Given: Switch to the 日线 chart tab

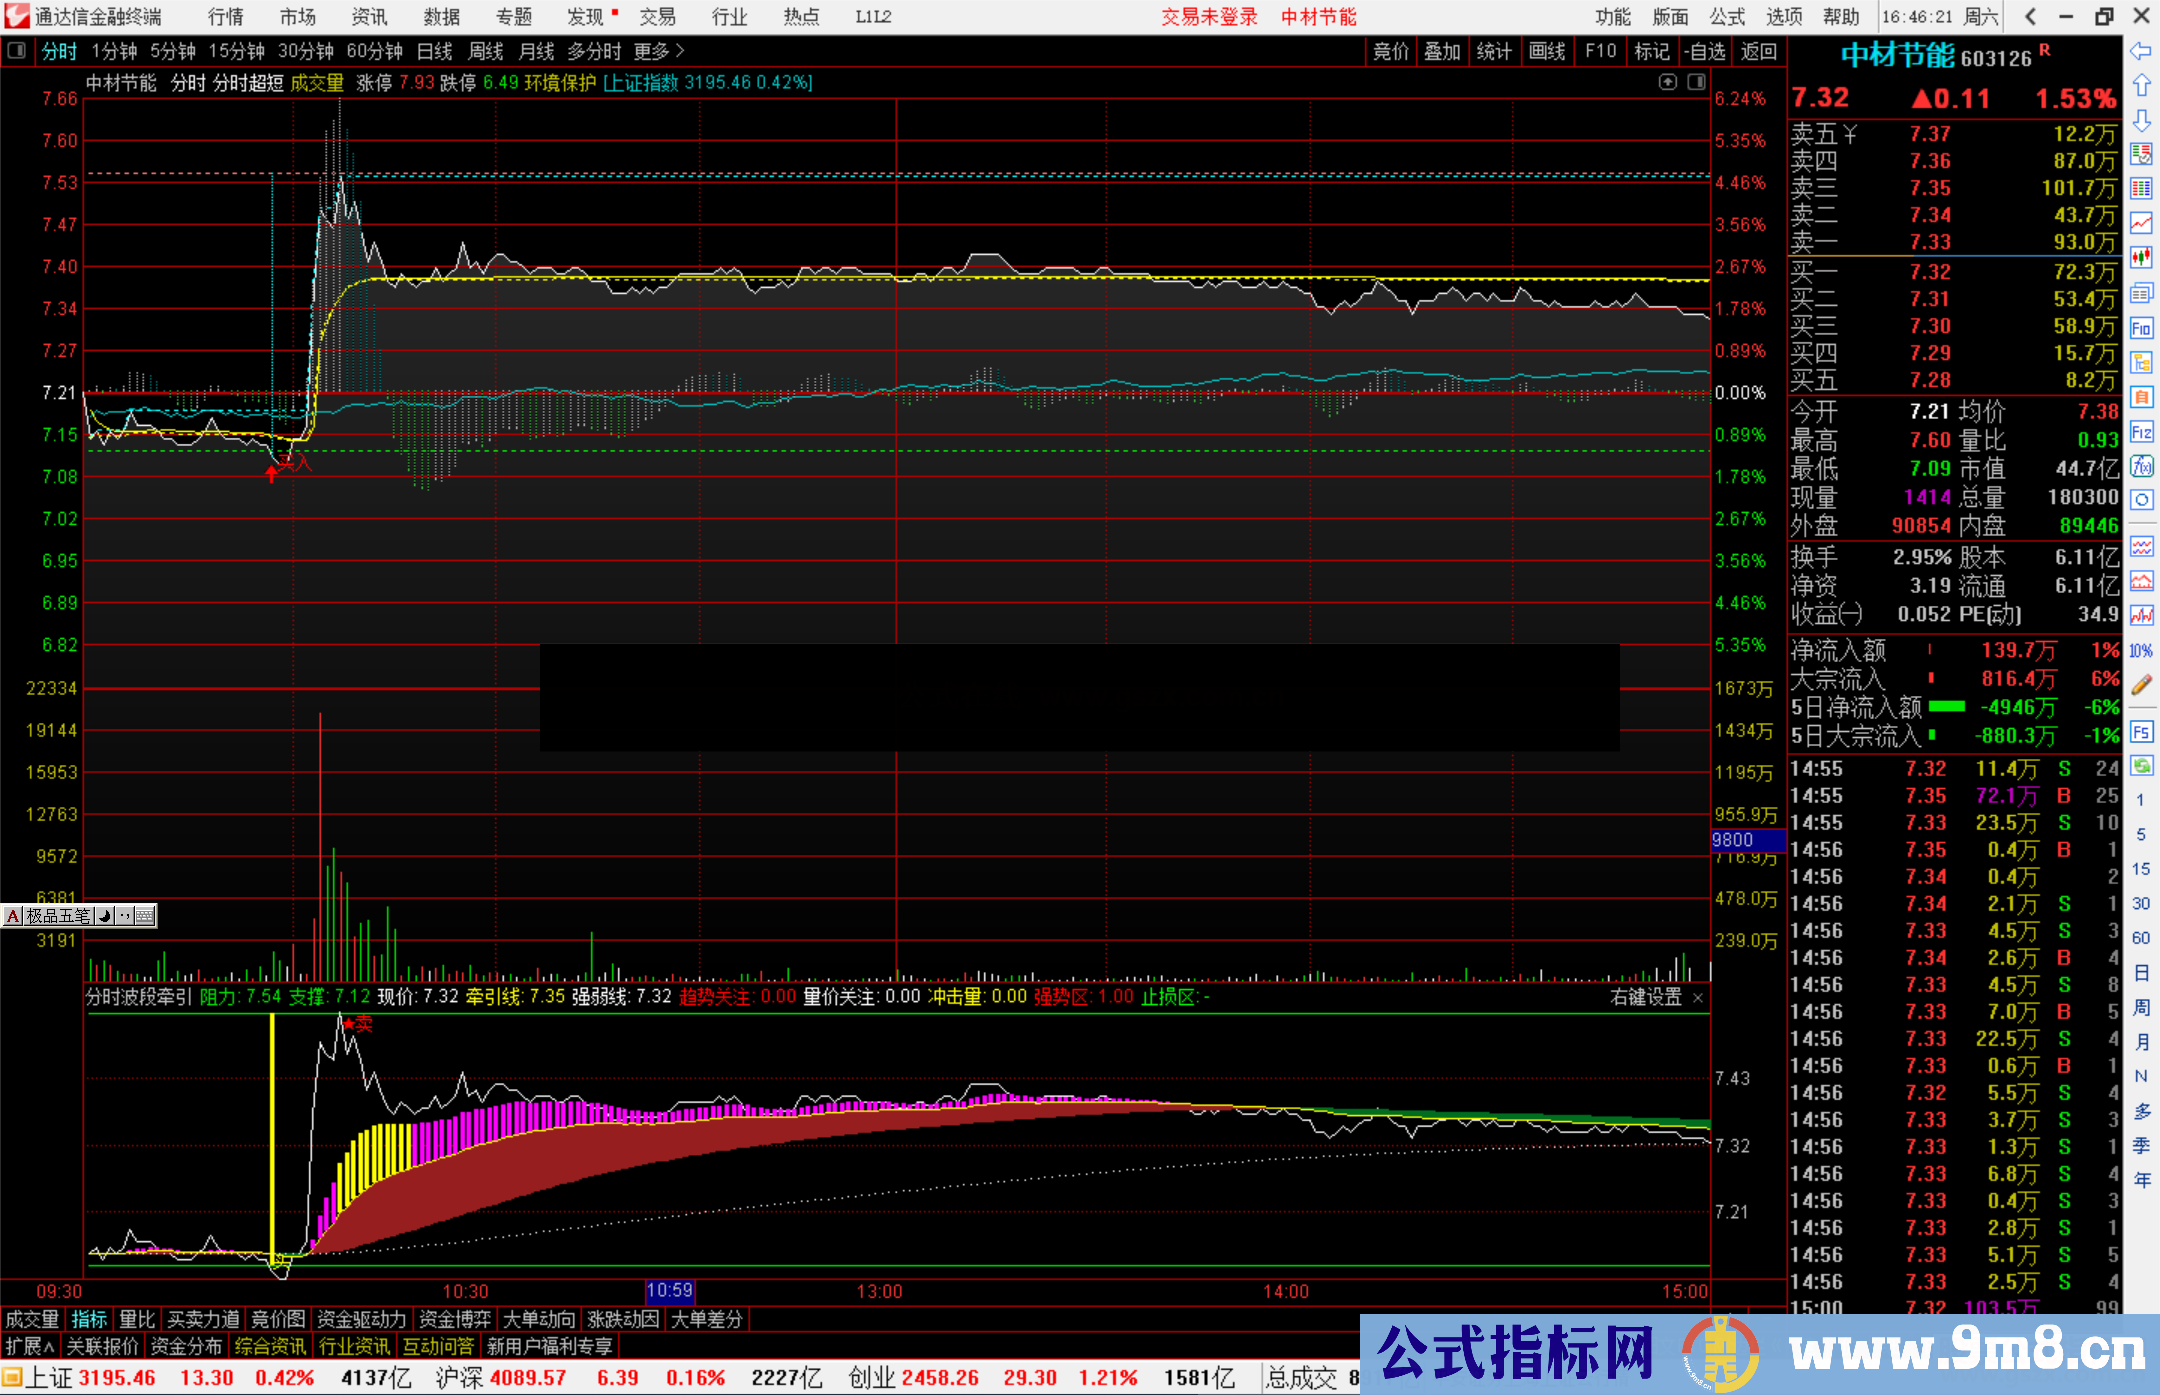Looking at the screenshot, I should 434,51.
